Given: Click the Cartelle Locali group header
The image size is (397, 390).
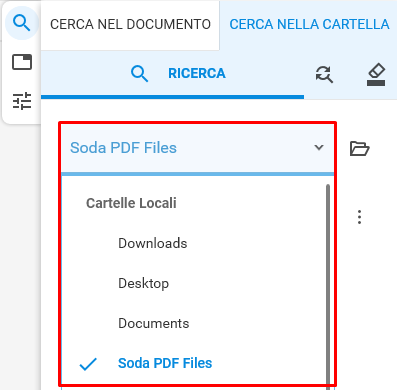Looking at the screenshot, I should point(131,203).
